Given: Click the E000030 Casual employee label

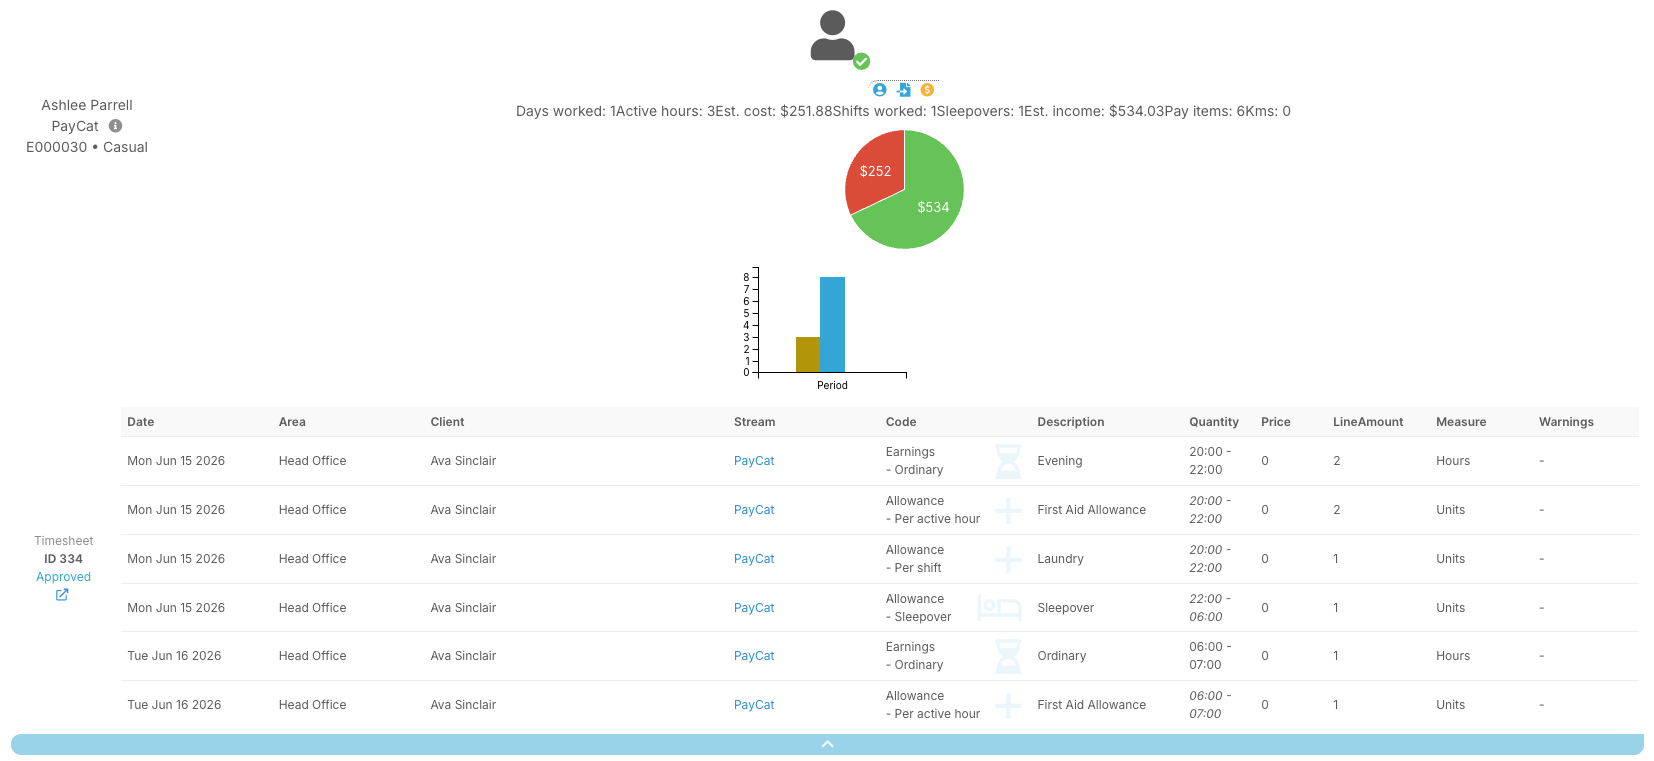Looking at the screenshot, I should (87, 147).
